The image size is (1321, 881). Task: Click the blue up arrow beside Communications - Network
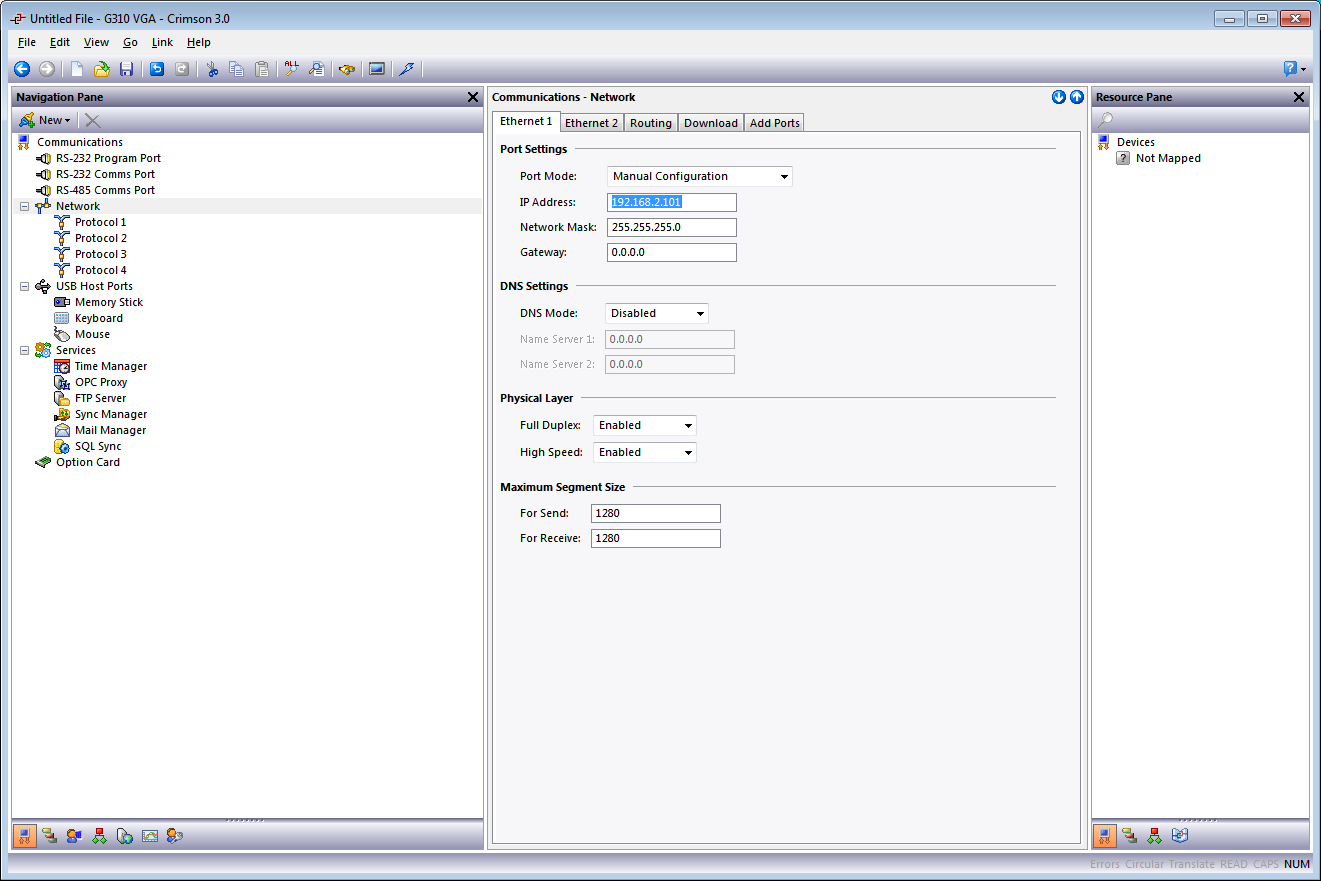pos(1077,97)
